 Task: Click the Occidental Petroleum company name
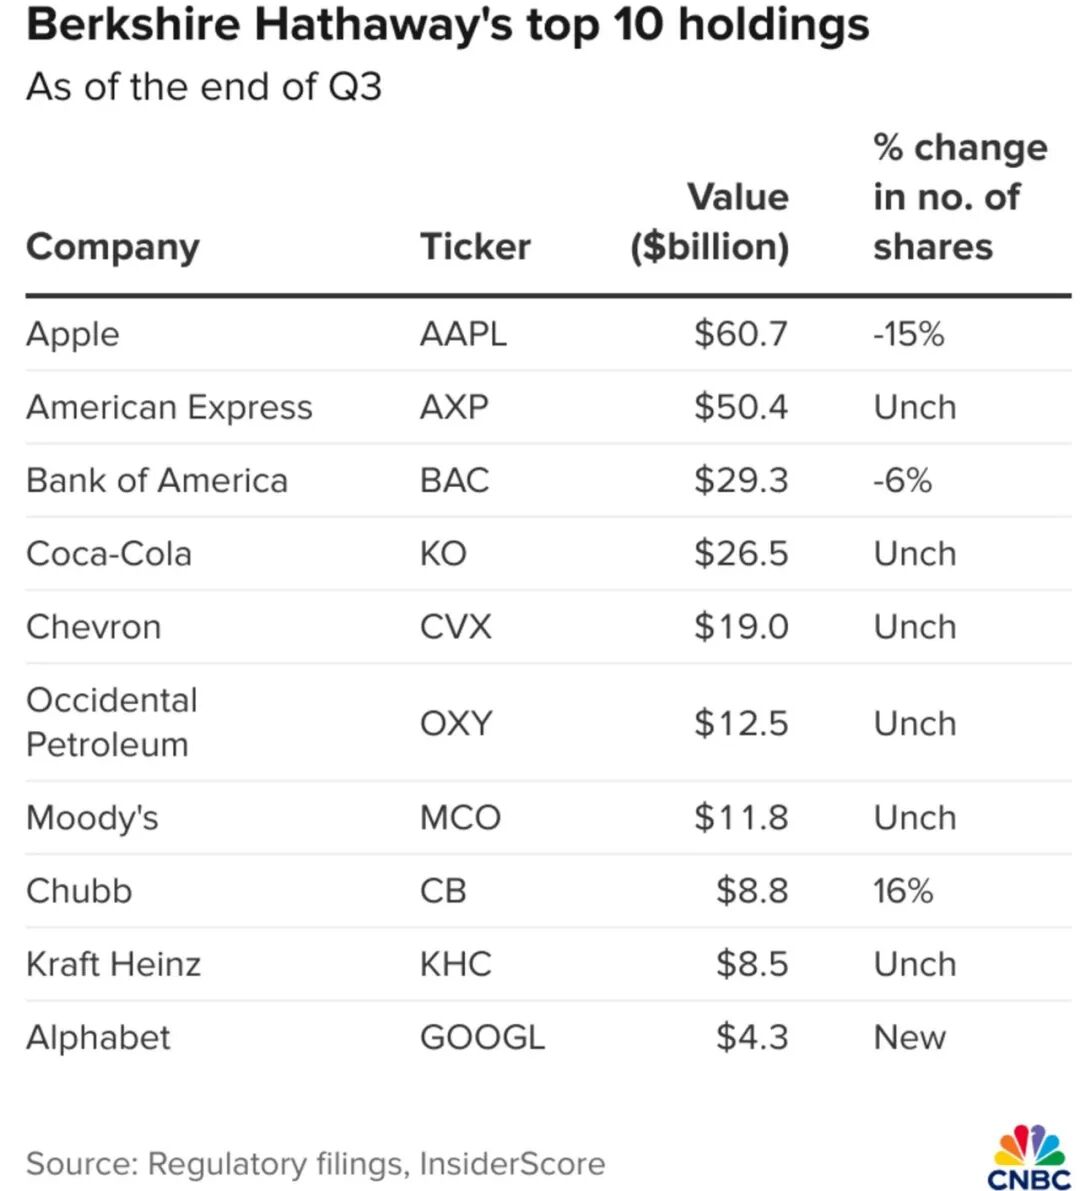112,722
